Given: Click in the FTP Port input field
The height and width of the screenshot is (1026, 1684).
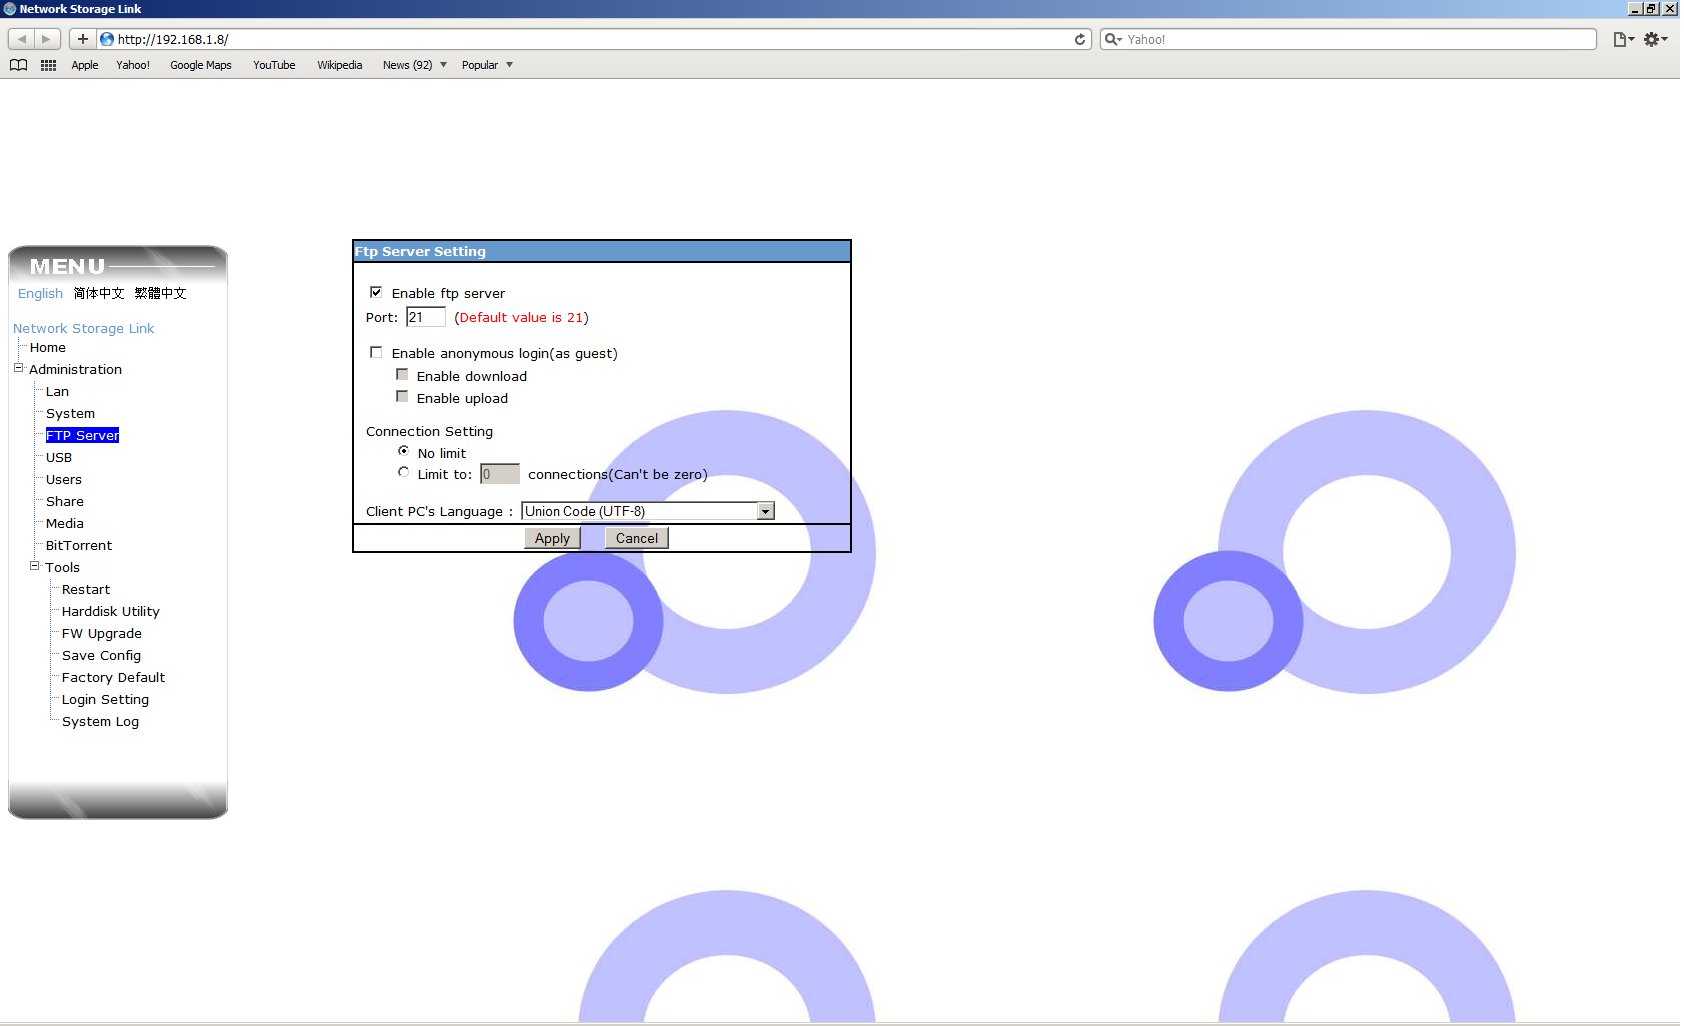Looking at the screenshot, I should (426, 317).
